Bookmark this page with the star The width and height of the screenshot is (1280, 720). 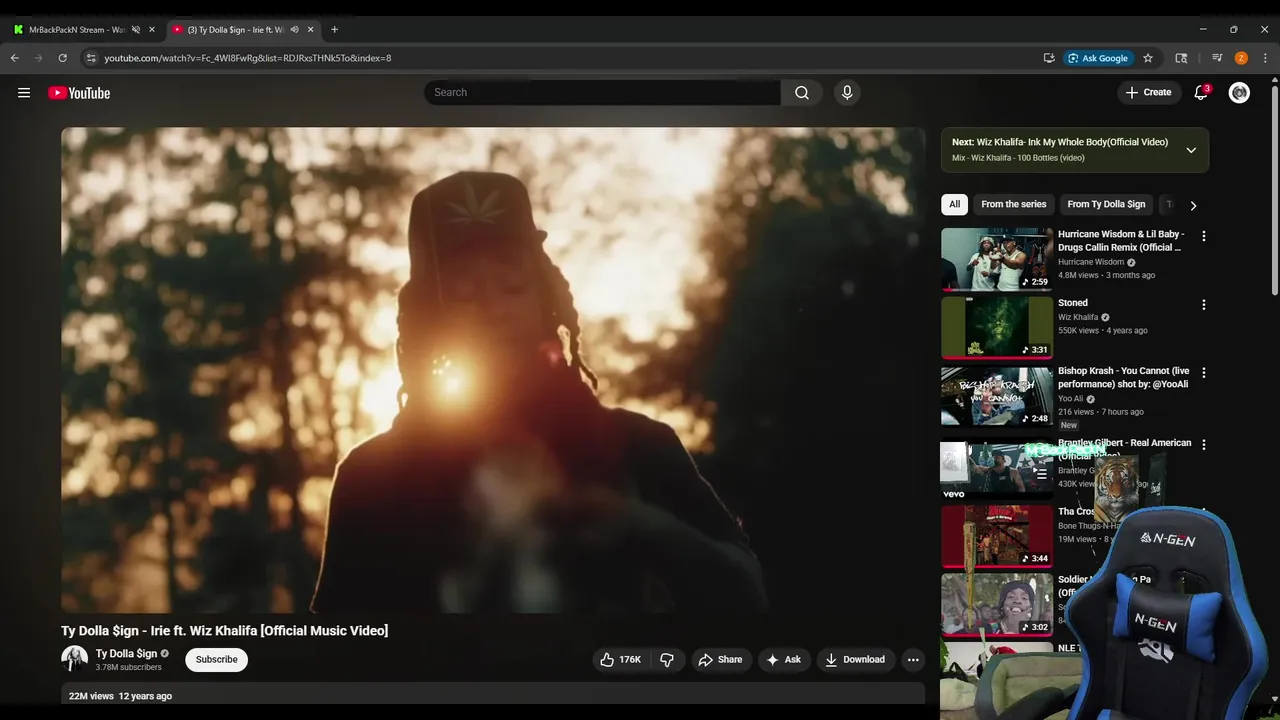[x=1148, y=58]
